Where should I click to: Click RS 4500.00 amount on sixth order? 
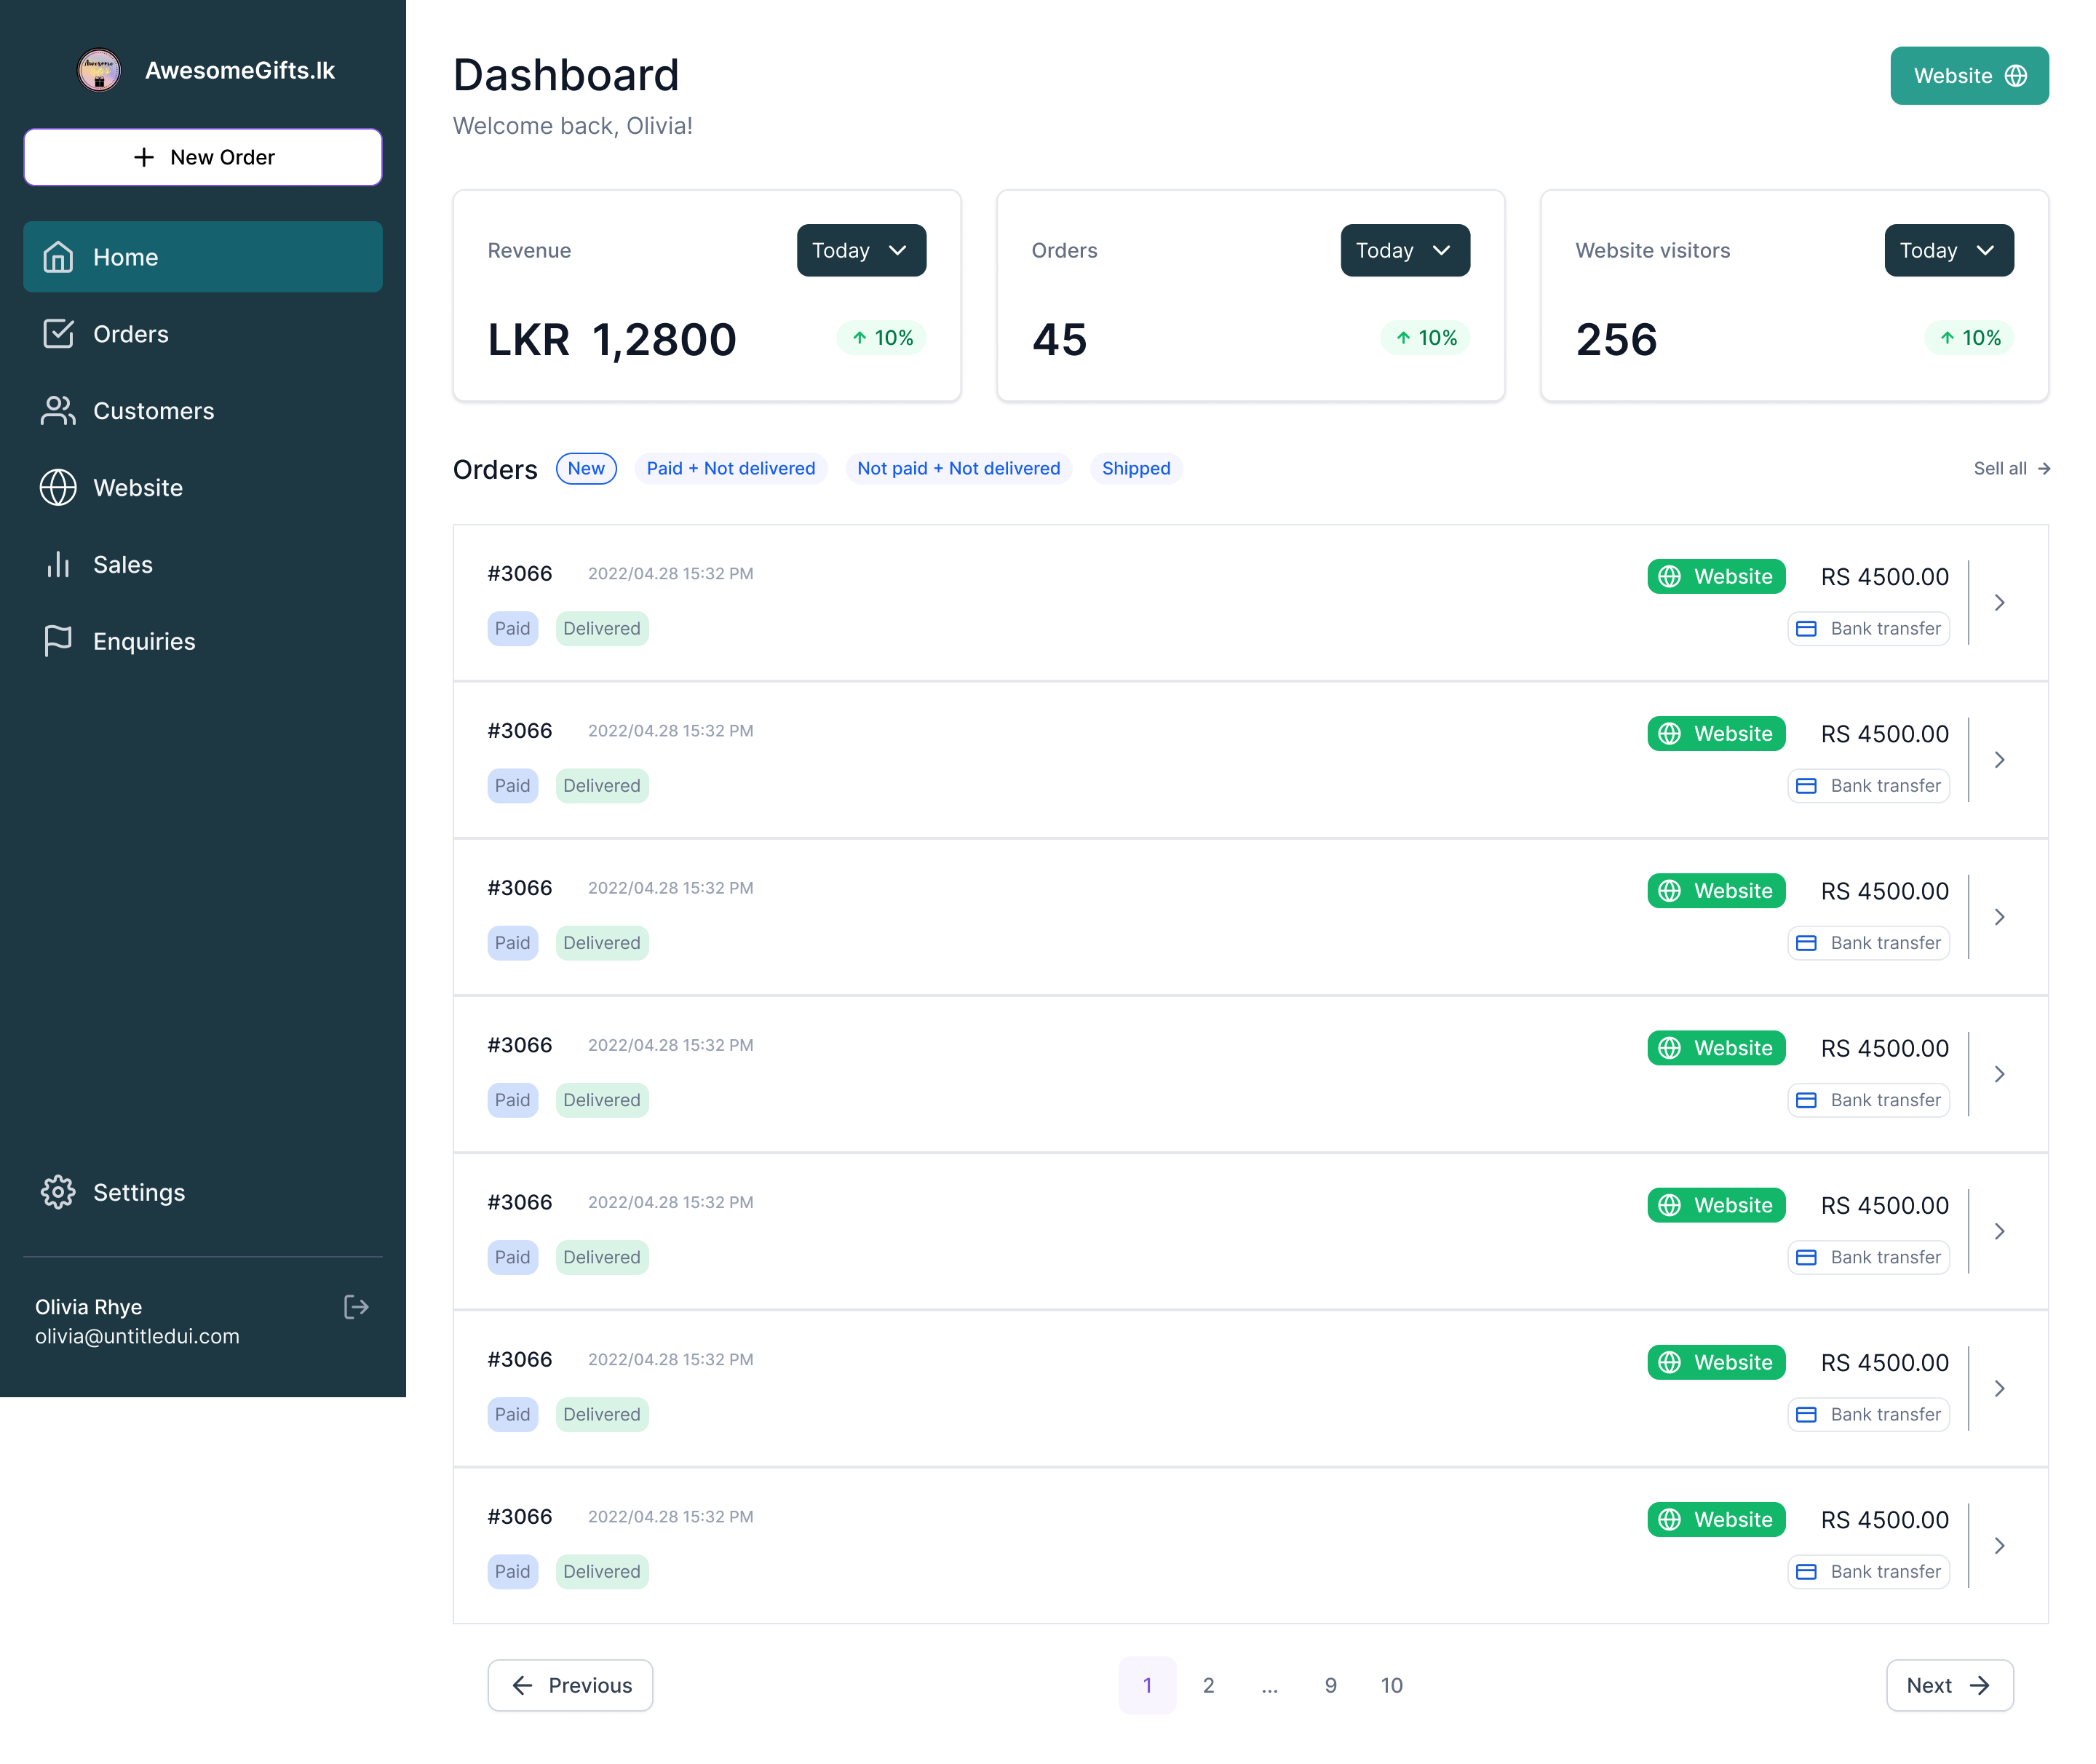click(1884, 1362)
